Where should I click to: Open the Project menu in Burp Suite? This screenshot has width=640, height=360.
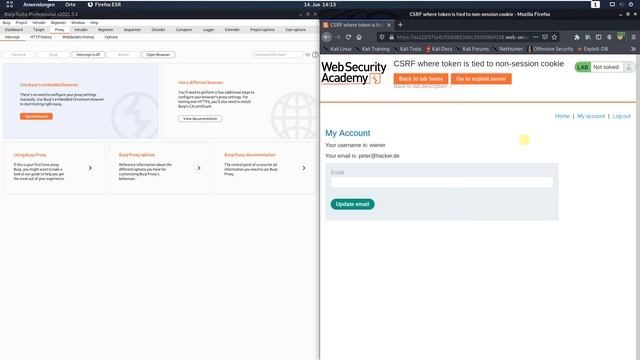[x=21, y=22]
